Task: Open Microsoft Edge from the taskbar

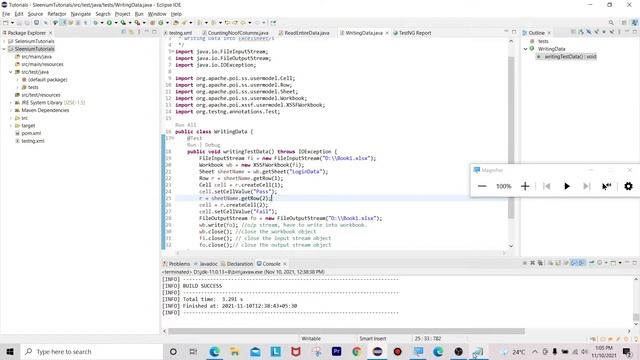Action: point(214,351)
